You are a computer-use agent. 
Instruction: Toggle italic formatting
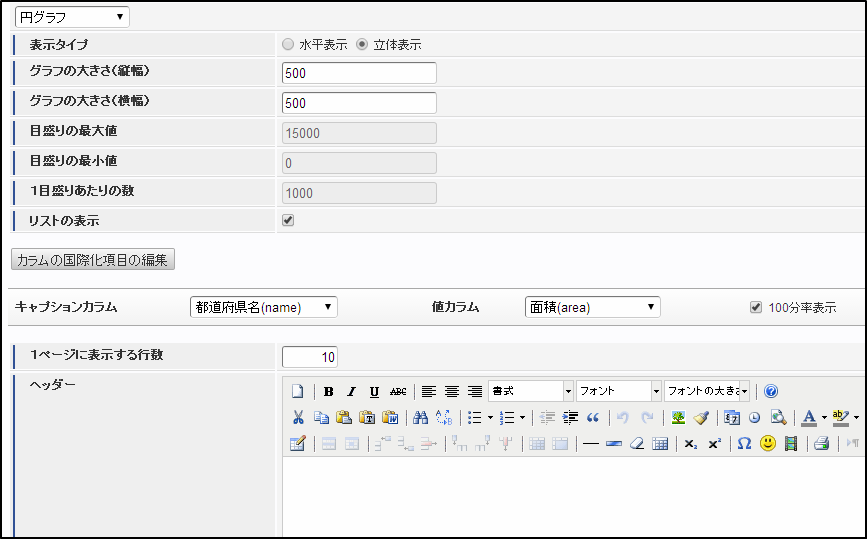[351, 391]
